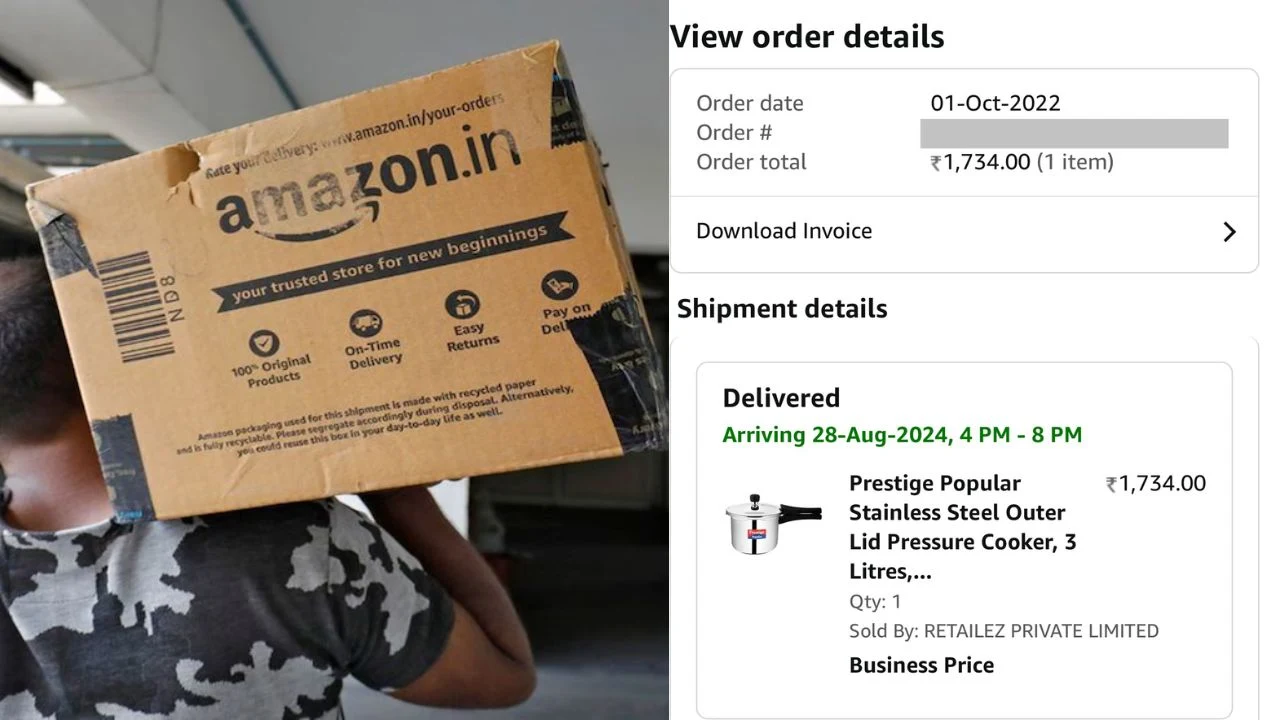Click the Pay on Delivery icon
The height and width of the screenshot is (720, 1280).
pyautogui.click(x=559, y=286)
